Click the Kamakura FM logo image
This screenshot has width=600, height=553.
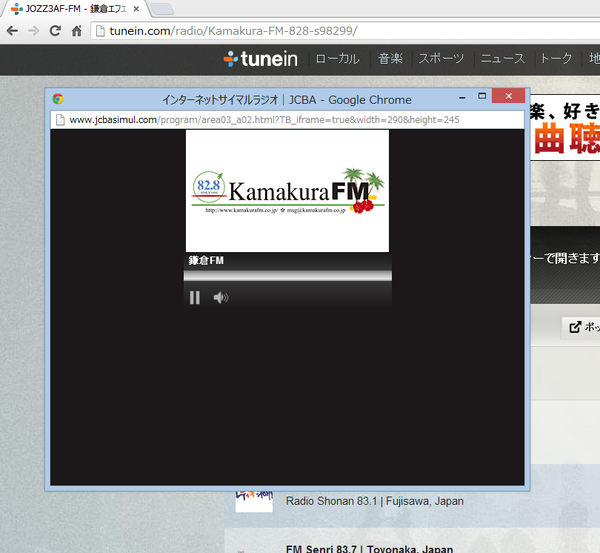[x=287, y=191]
